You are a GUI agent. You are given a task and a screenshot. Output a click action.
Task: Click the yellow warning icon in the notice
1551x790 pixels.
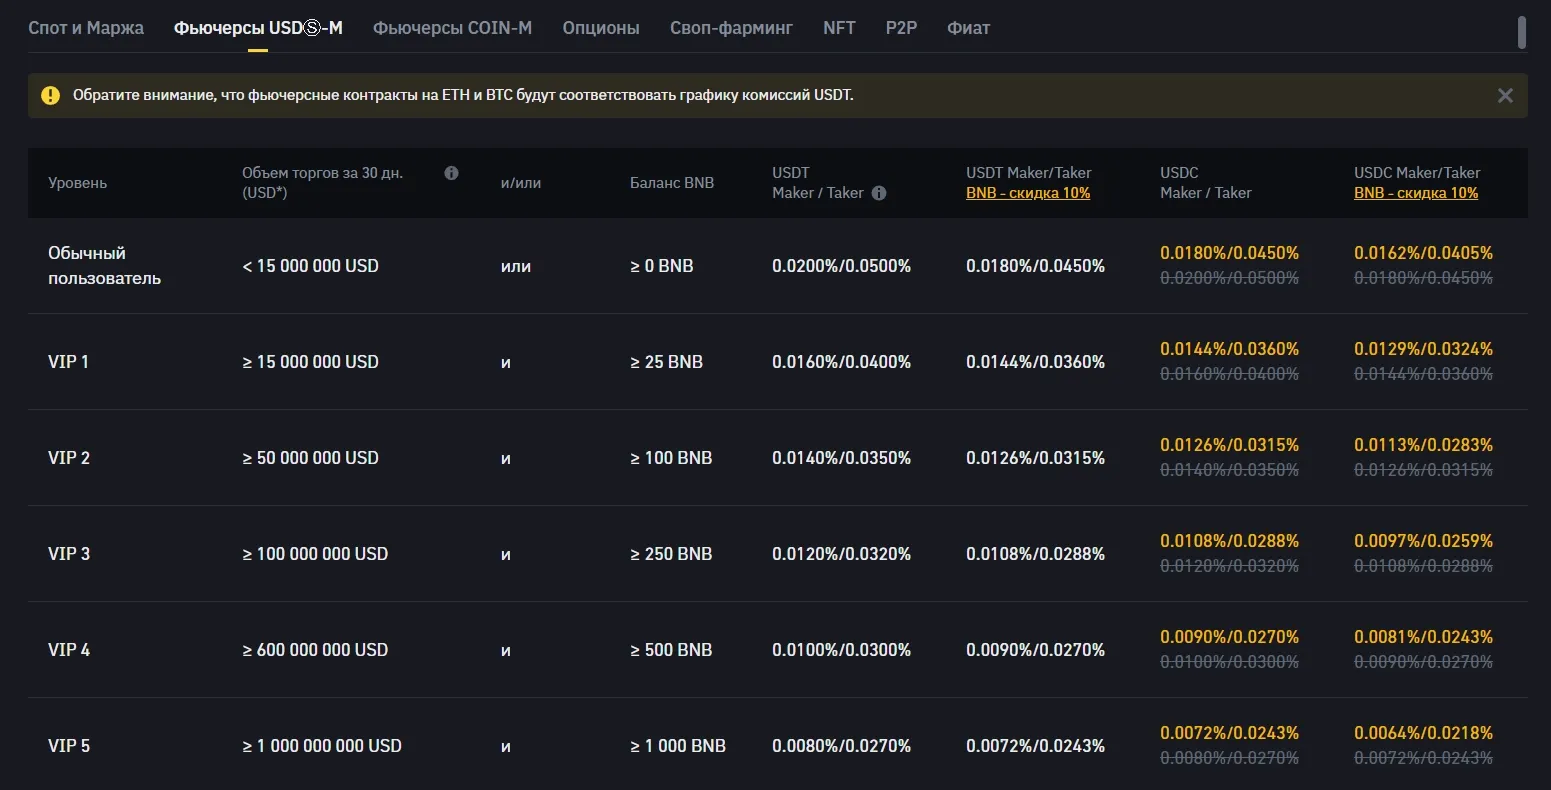pos(50,96)
